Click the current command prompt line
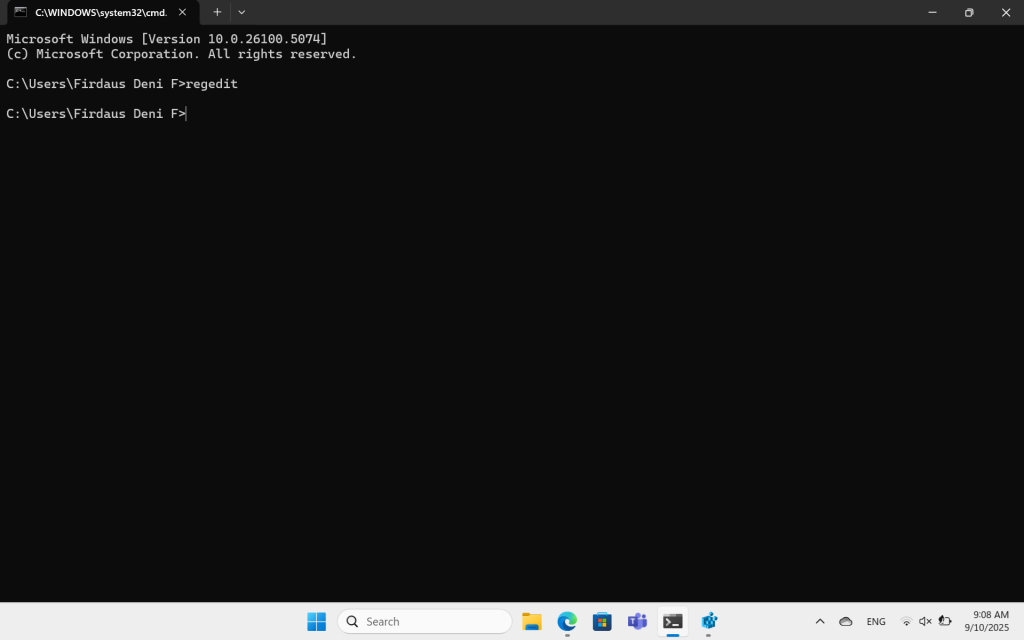Viewport: 1024px width, 640px height. tap(96, 114)
